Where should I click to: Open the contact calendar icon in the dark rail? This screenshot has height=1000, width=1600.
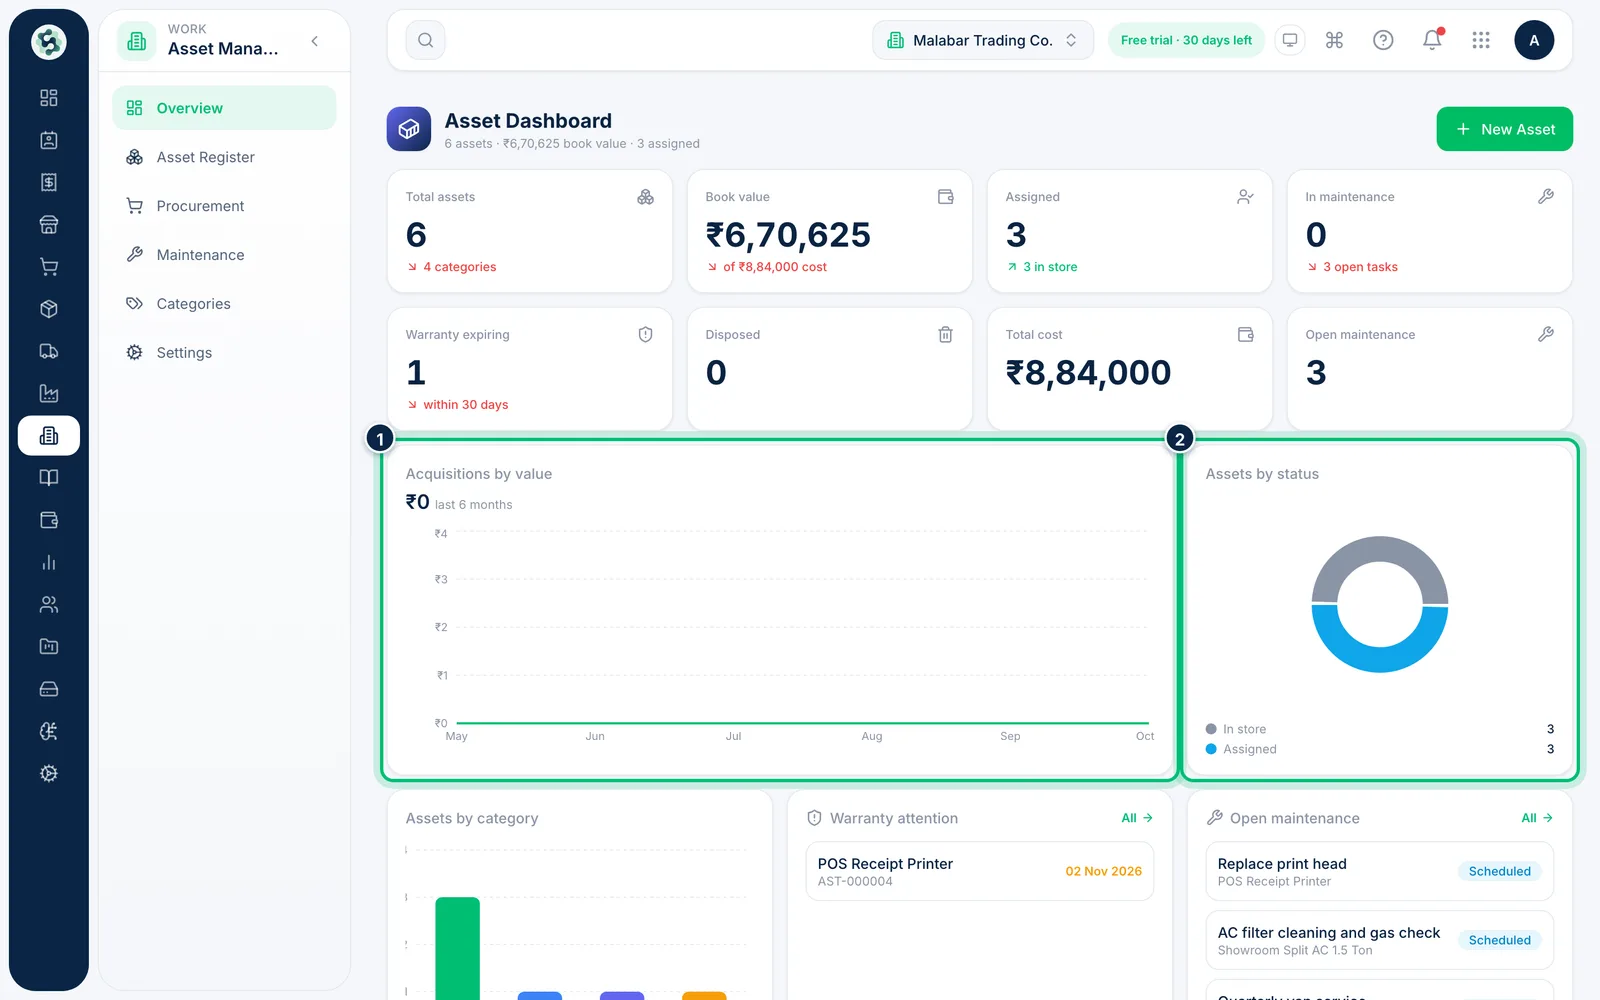point(48,140)
